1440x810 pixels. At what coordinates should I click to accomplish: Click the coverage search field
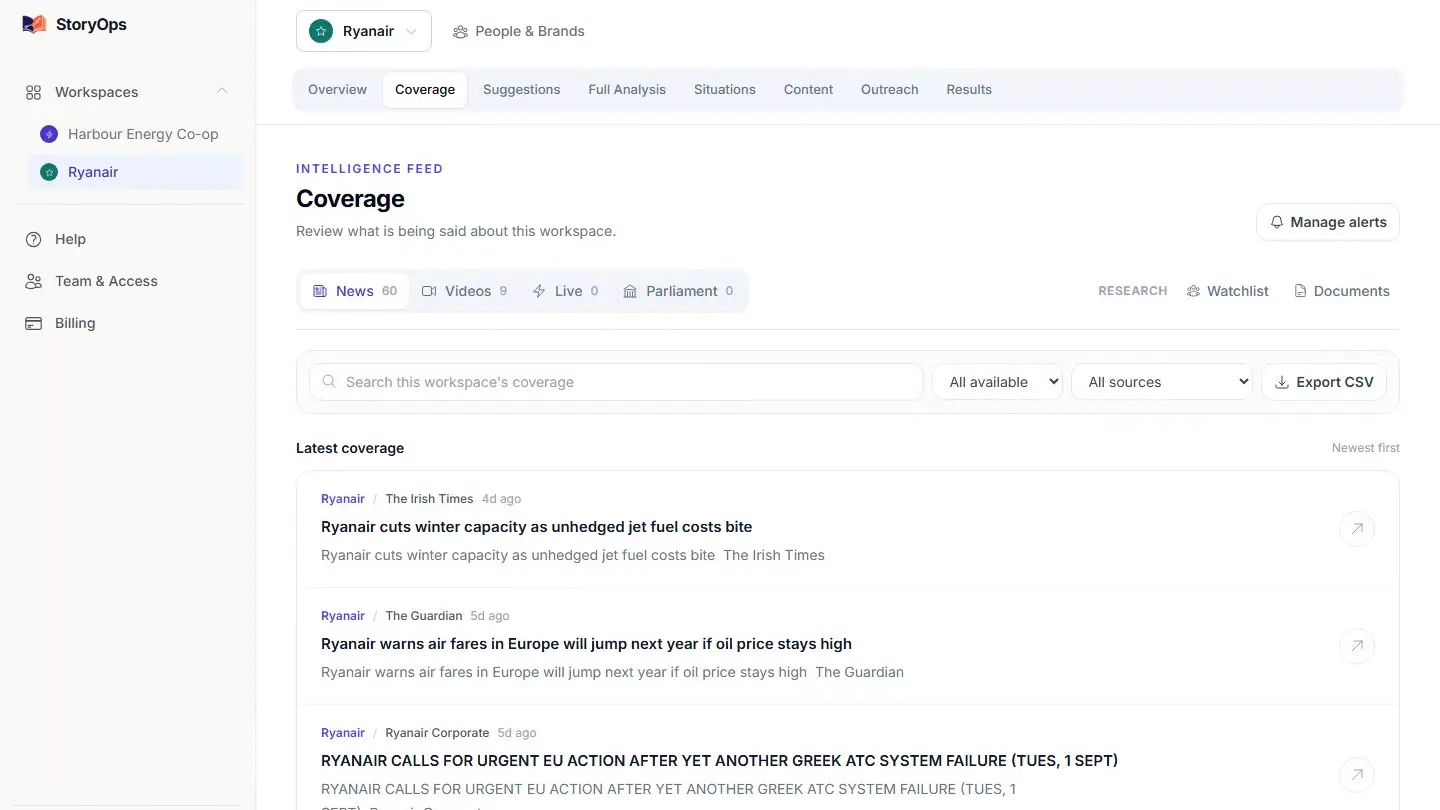[616, 382]
